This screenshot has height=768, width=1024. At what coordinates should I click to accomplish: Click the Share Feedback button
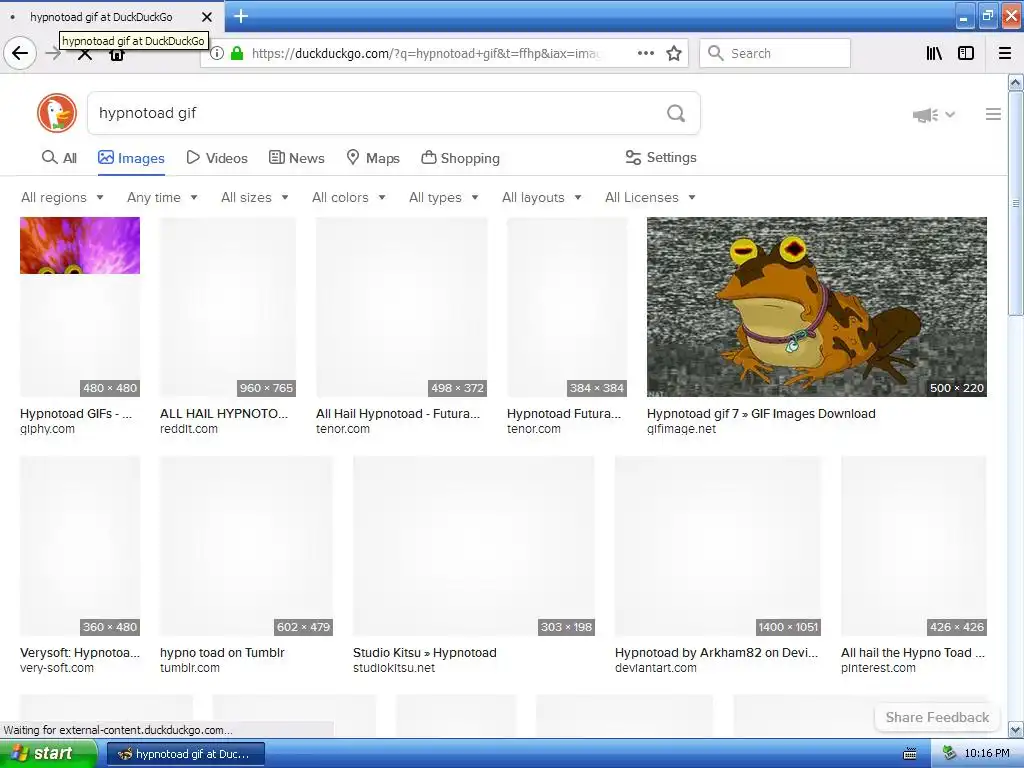point(937,717)
